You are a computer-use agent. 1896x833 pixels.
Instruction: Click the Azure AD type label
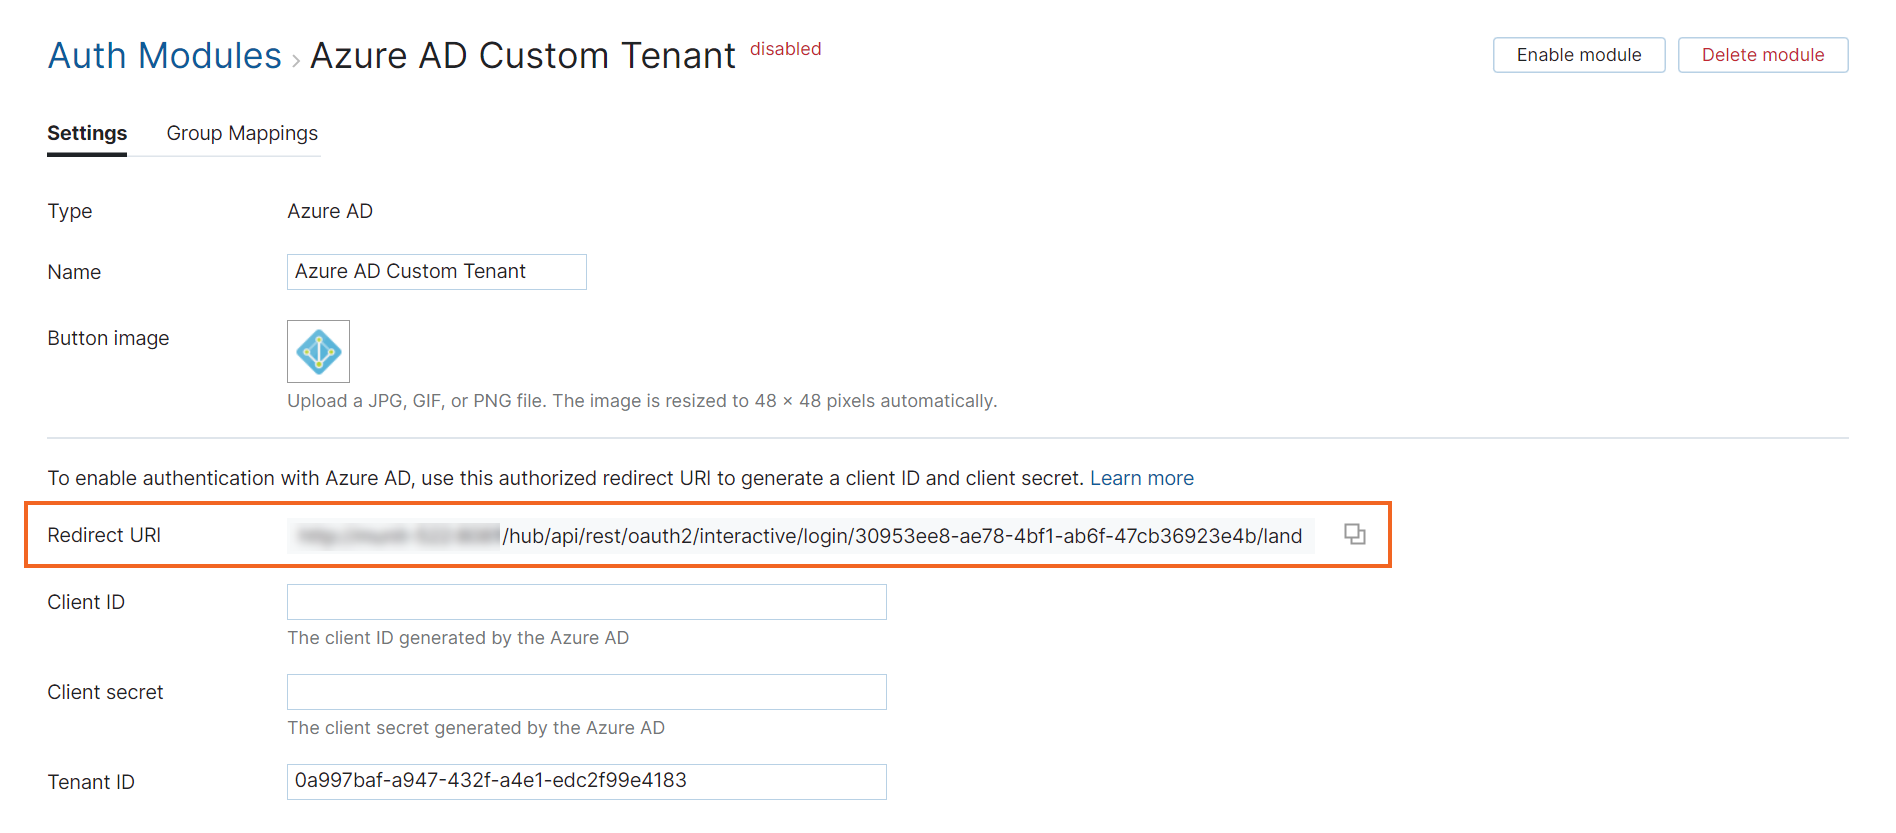tap(330, 211)
